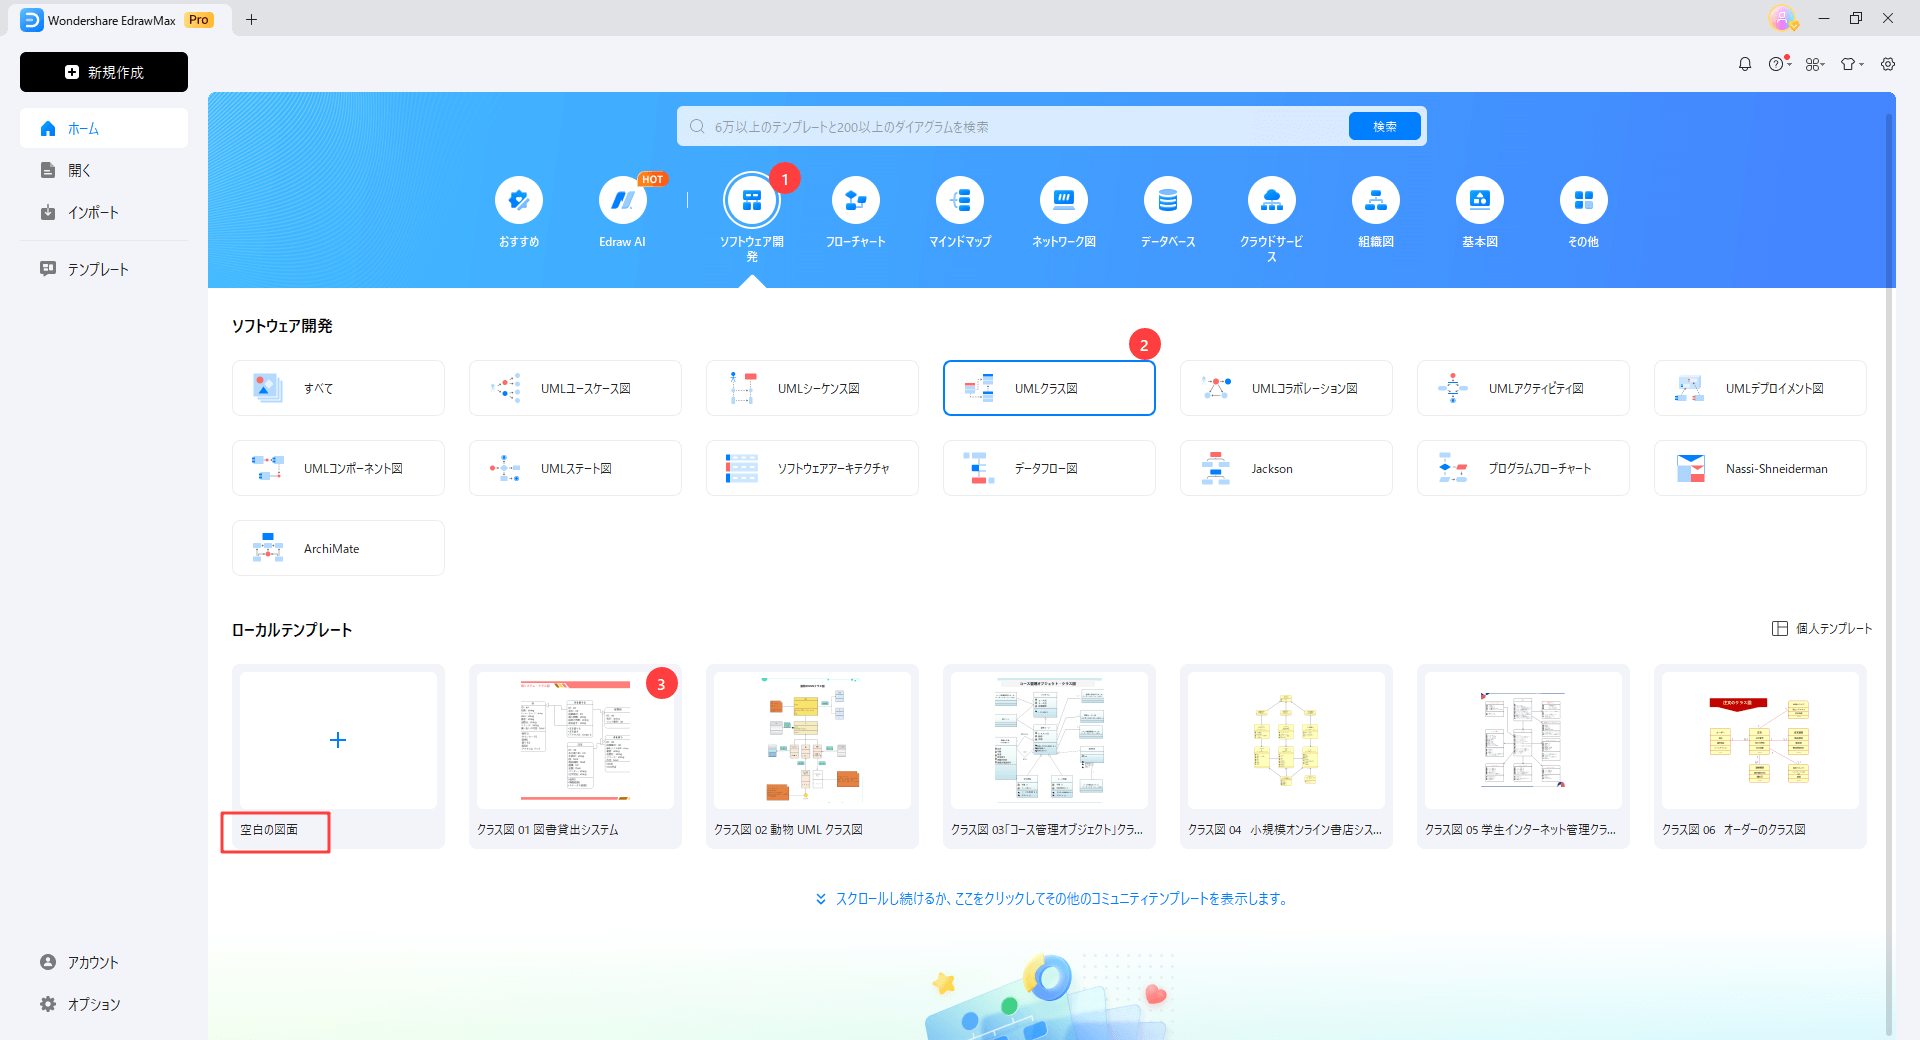
Task: Open the 開く sidebar item
Action: [104, 171]
